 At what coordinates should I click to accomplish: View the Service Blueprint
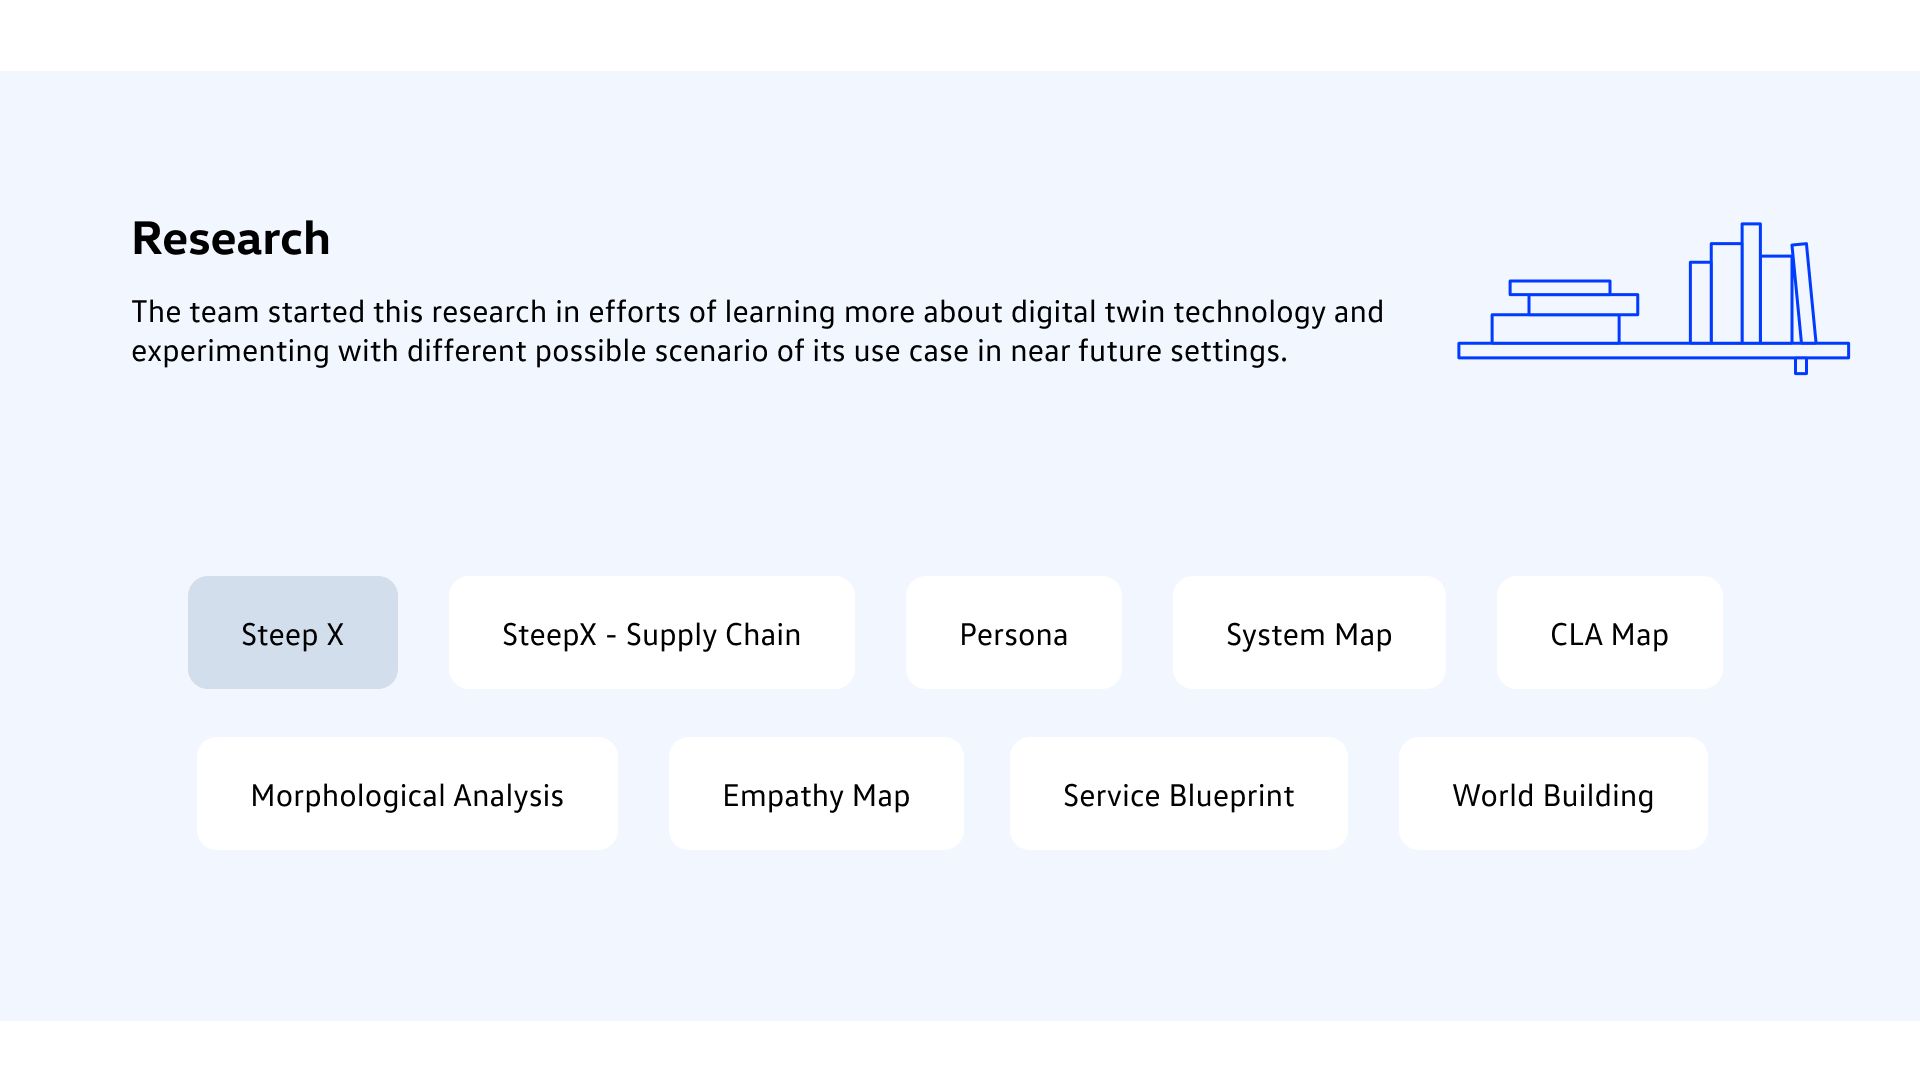tap(1178, 794)
